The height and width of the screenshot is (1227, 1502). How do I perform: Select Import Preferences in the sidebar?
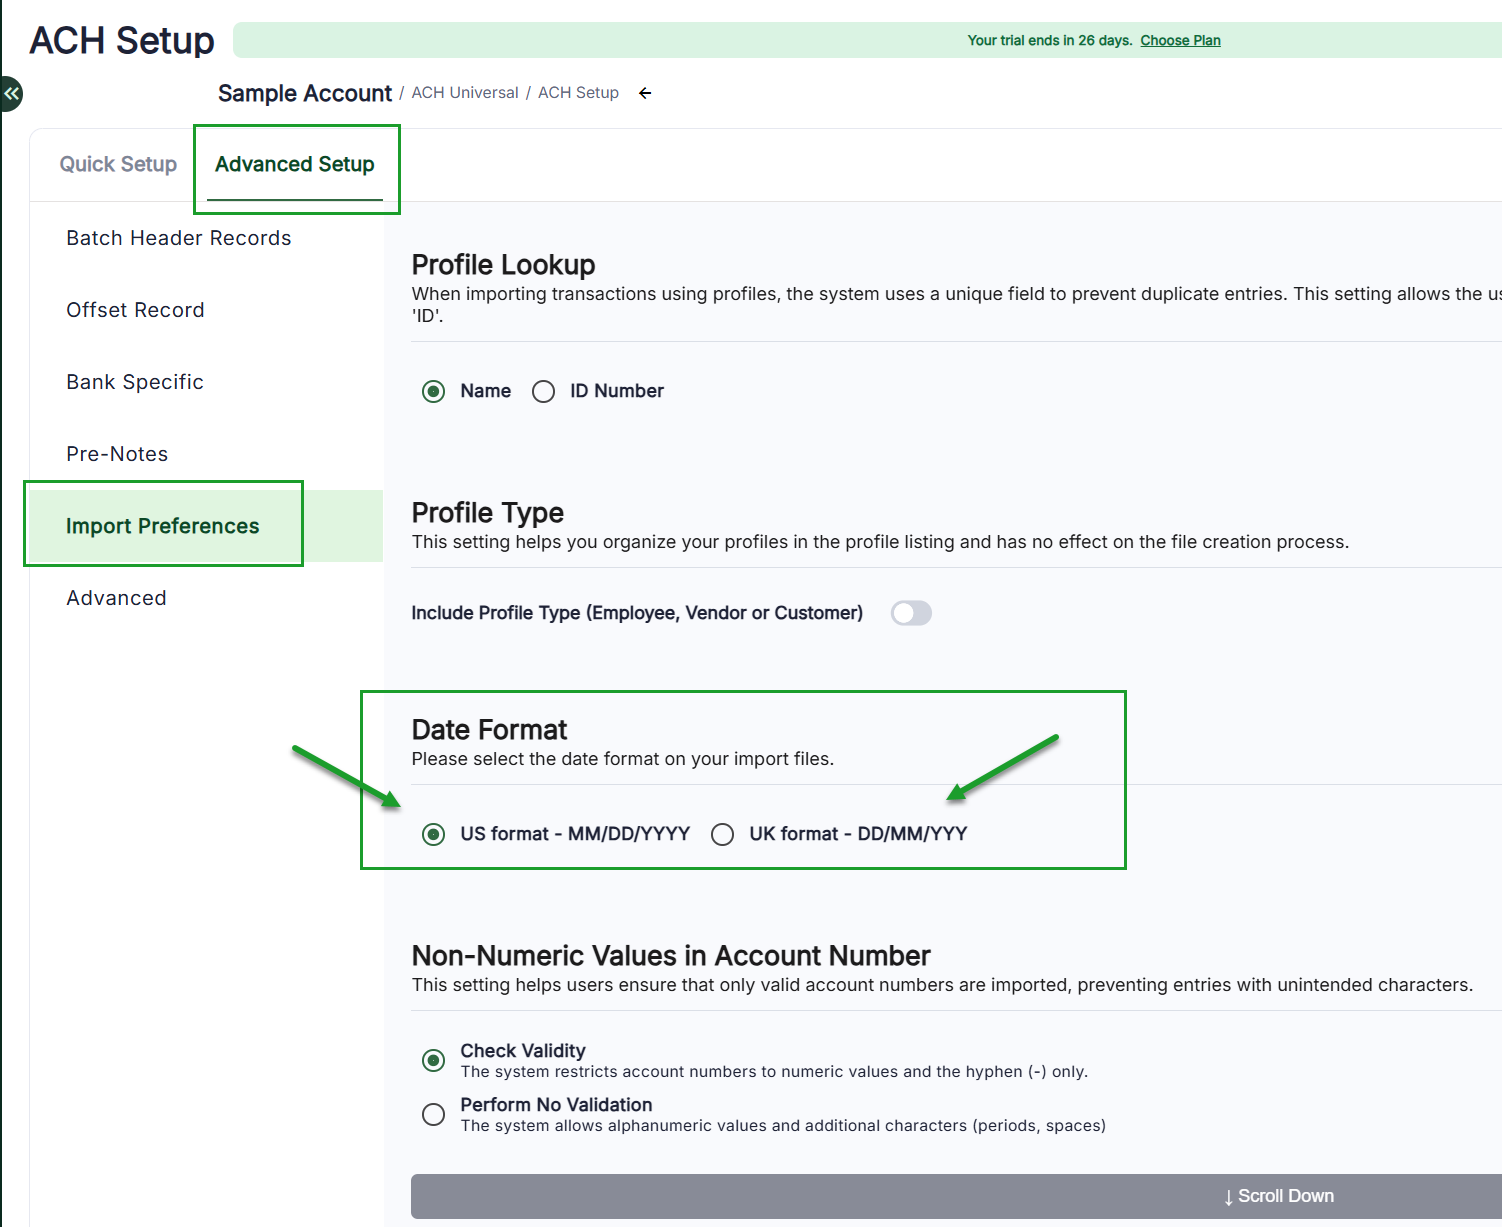click(163, 526)
